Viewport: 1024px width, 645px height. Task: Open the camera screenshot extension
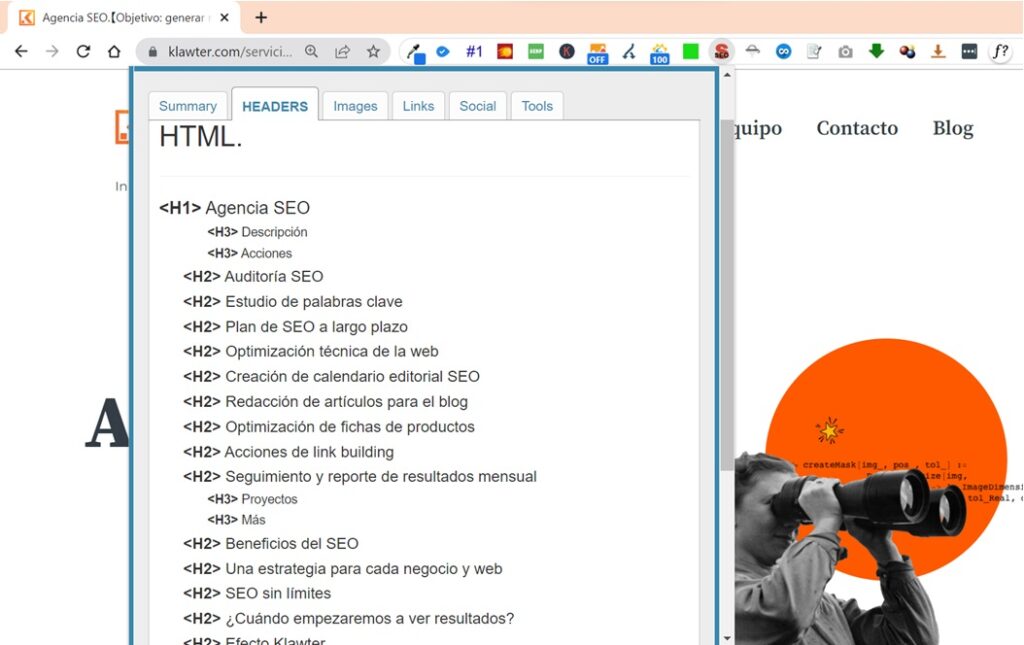click(x=846, y=52)
